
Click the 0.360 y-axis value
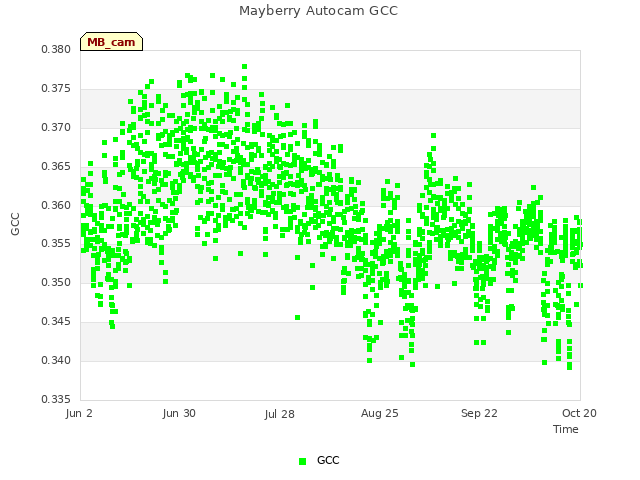56,205
